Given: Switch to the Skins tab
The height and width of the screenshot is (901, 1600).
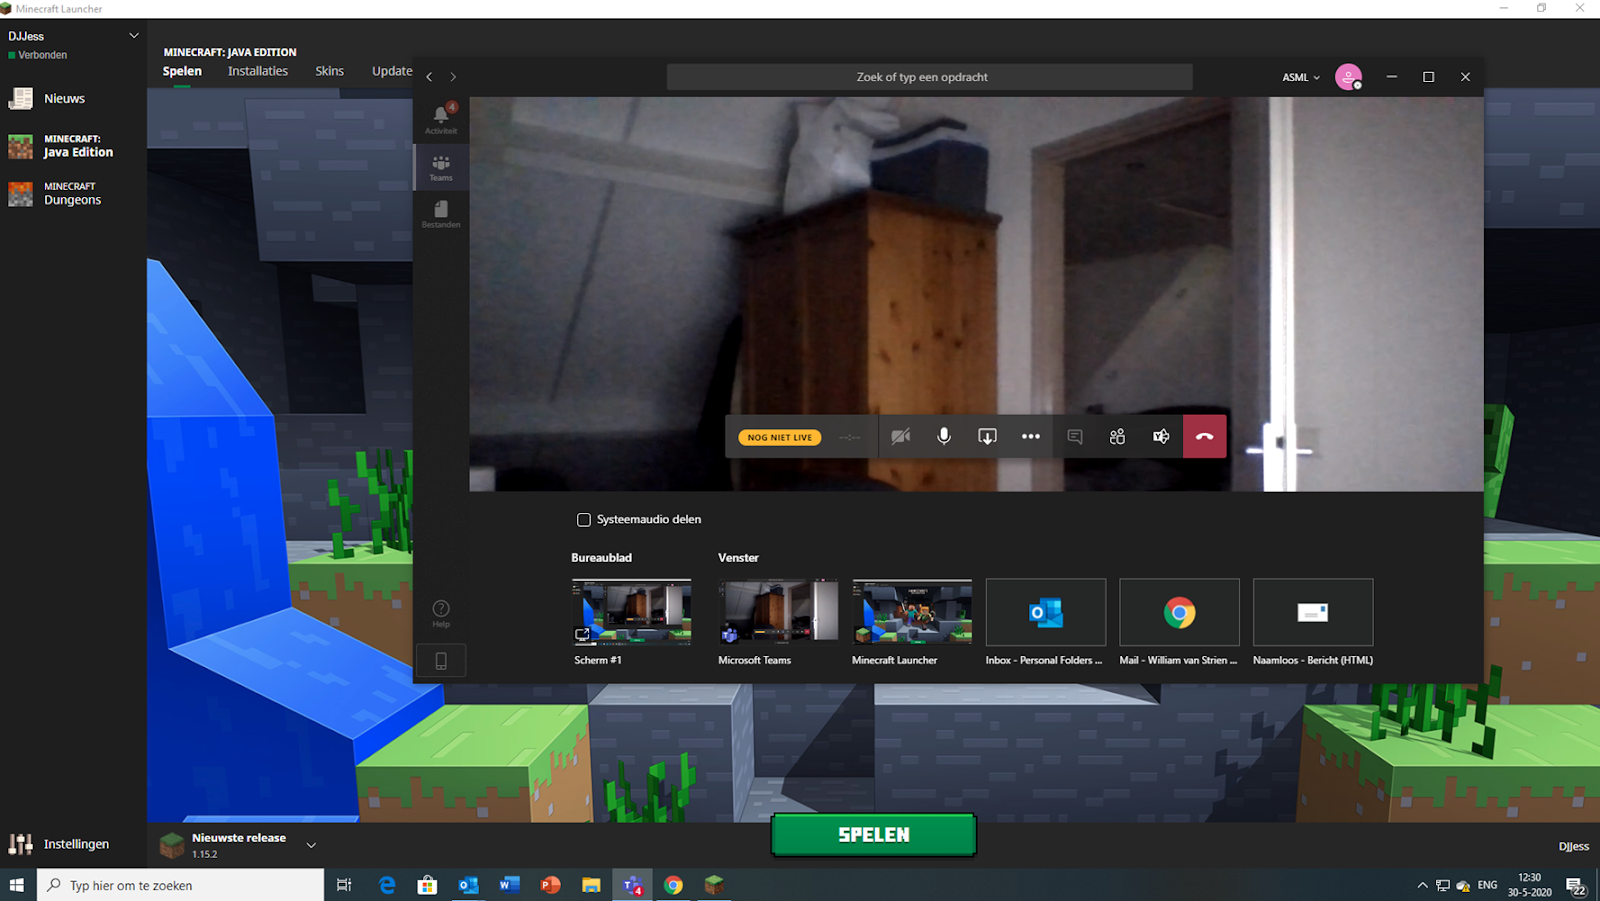Looking at the screenshot, I should point(329,71).
